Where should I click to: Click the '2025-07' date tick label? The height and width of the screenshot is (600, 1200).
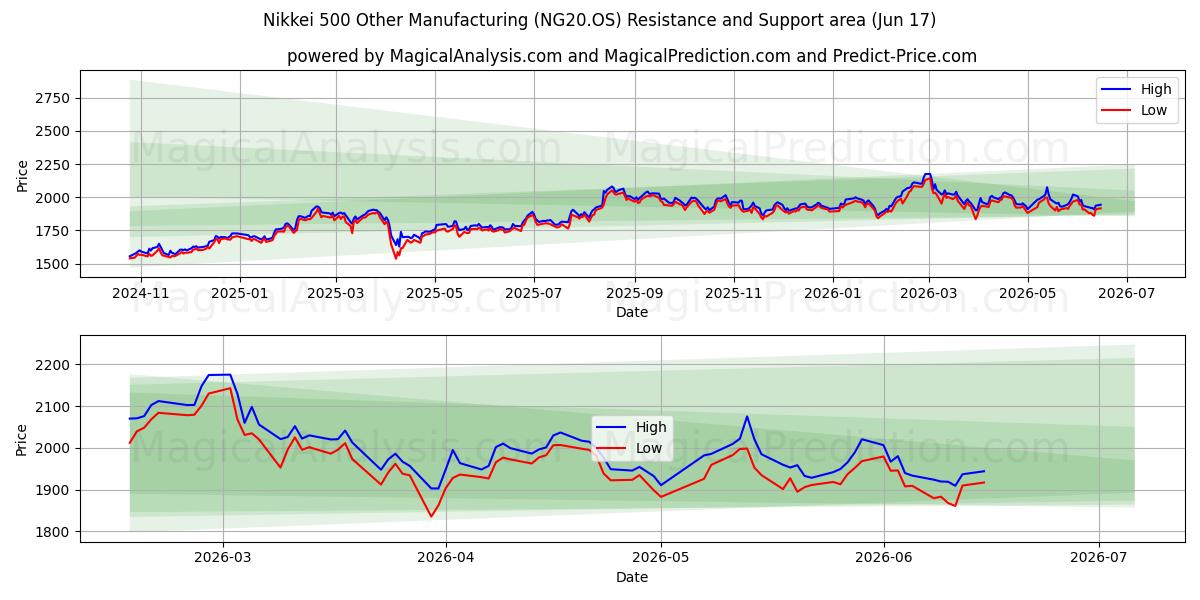[x=534, y=293]
